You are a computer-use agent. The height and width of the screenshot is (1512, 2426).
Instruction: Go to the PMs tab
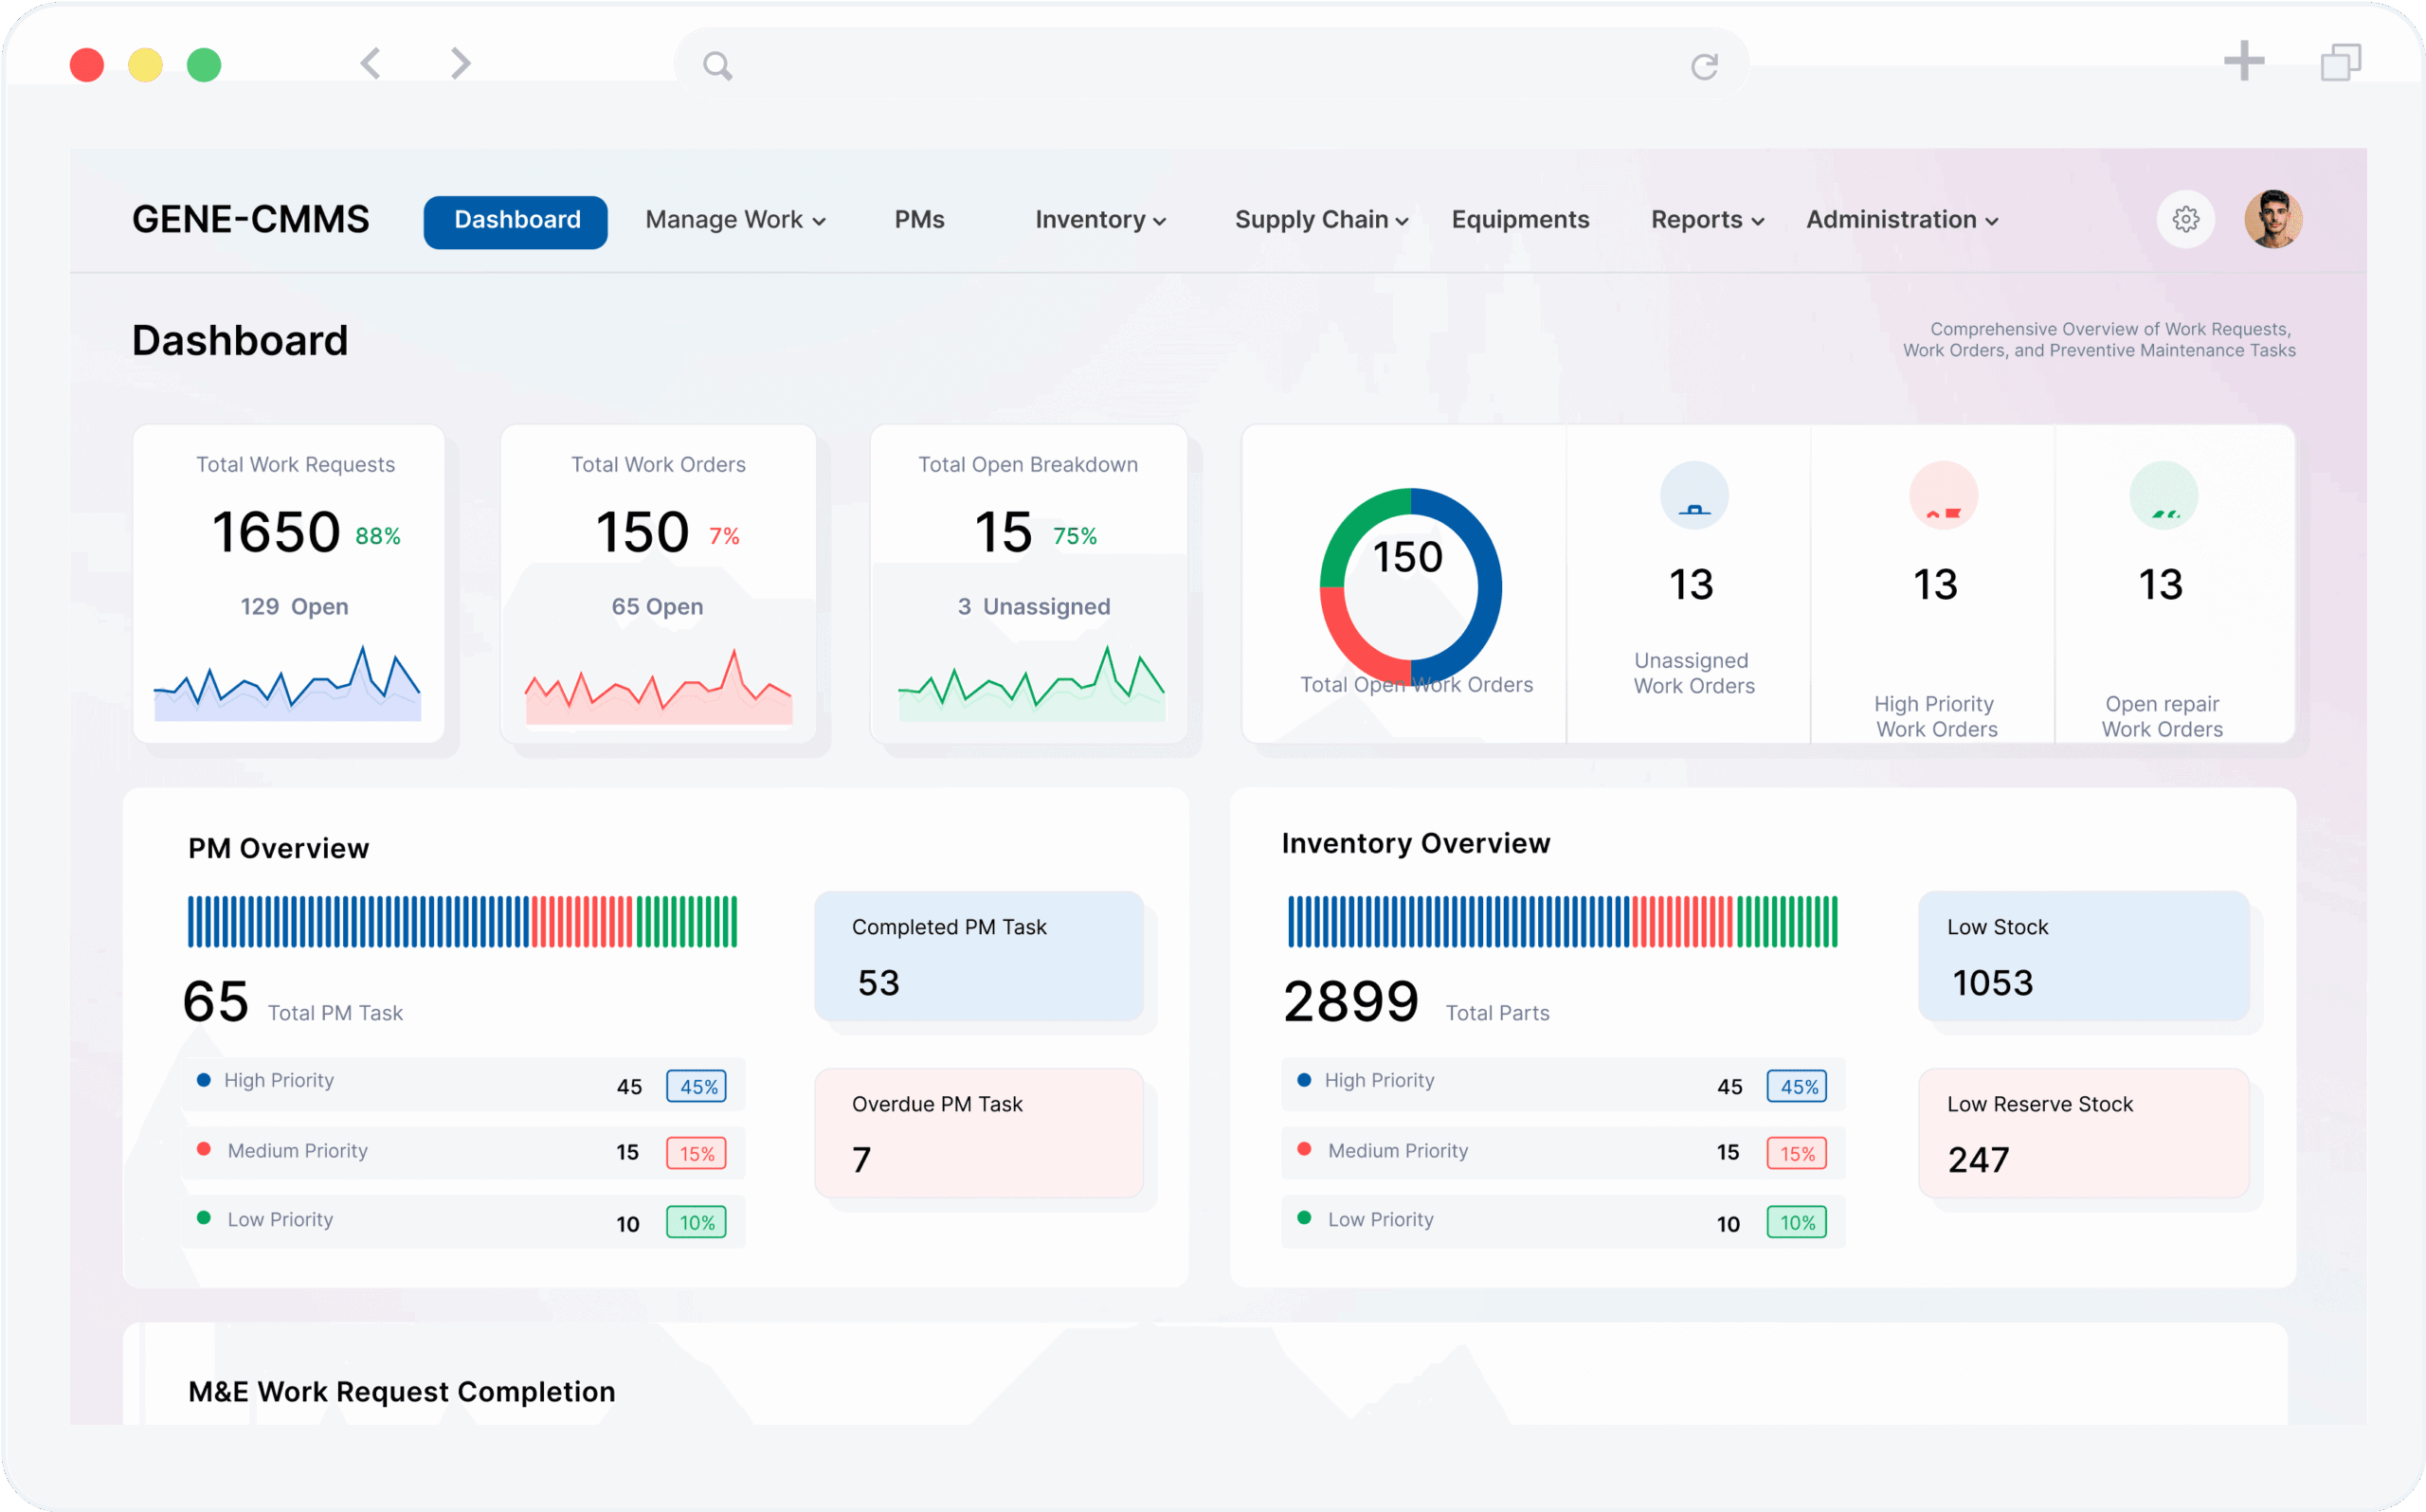coord(919,220)
